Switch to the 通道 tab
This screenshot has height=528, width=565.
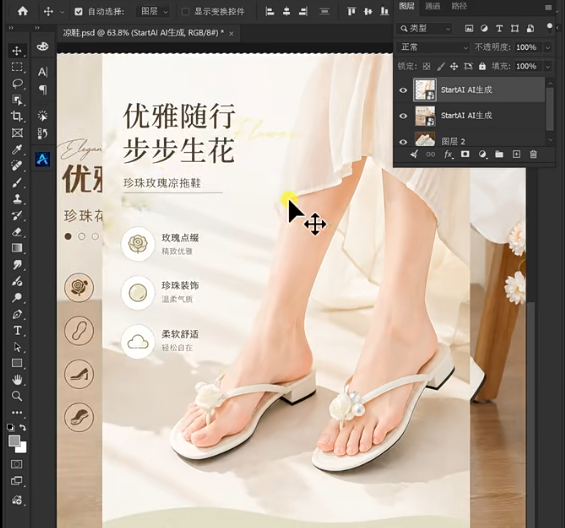pos(432,6)
